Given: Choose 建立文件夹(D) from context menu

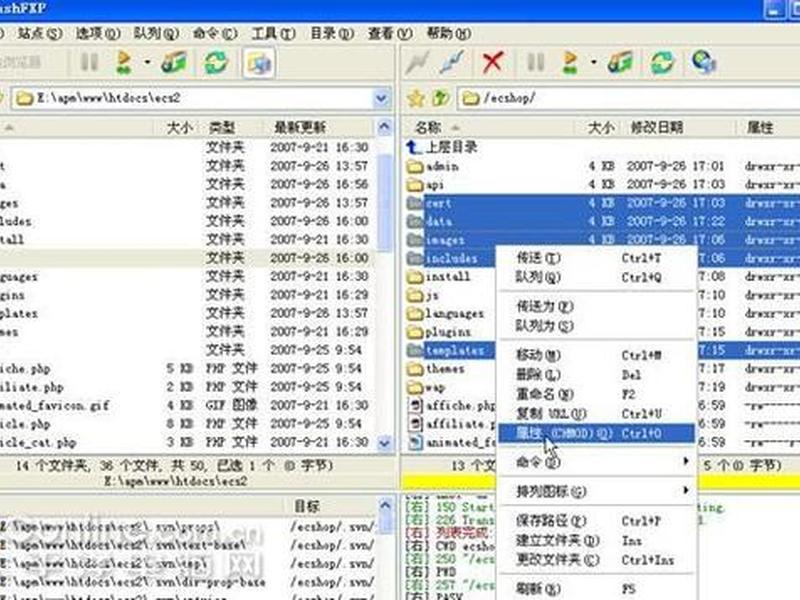Looking at the screenshot, I should [x=596, y=540].
